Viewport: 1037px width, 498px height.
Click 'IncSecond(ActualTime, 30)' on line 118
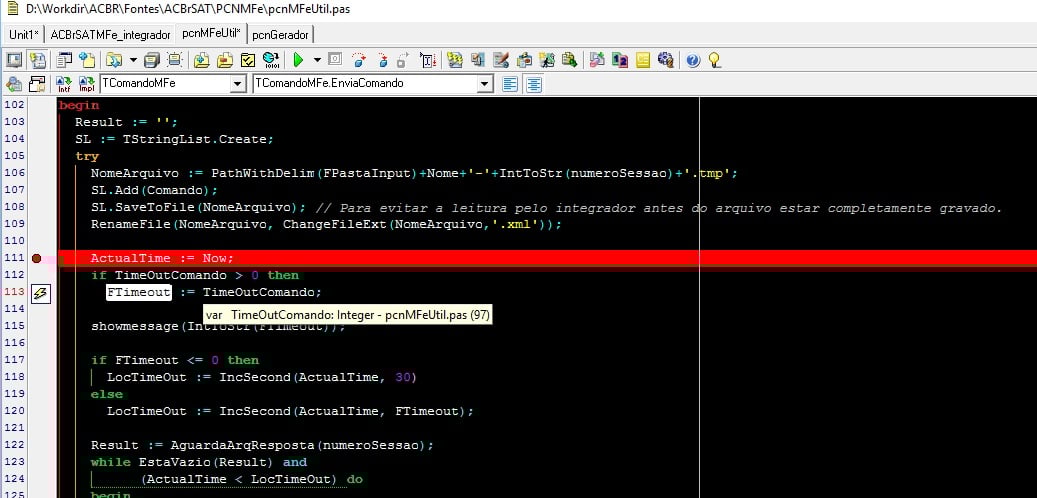coord(318,377)
